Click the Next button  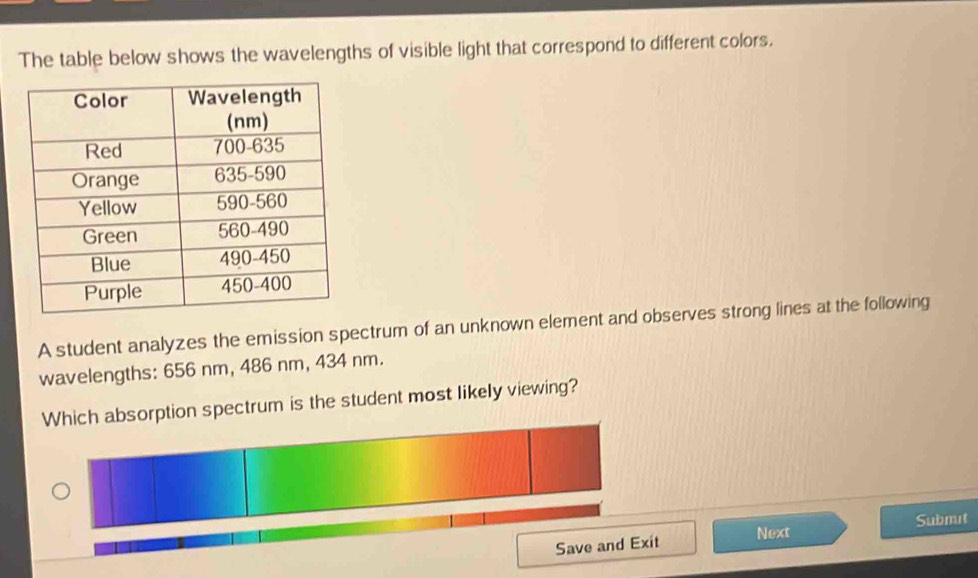point(780,532)
